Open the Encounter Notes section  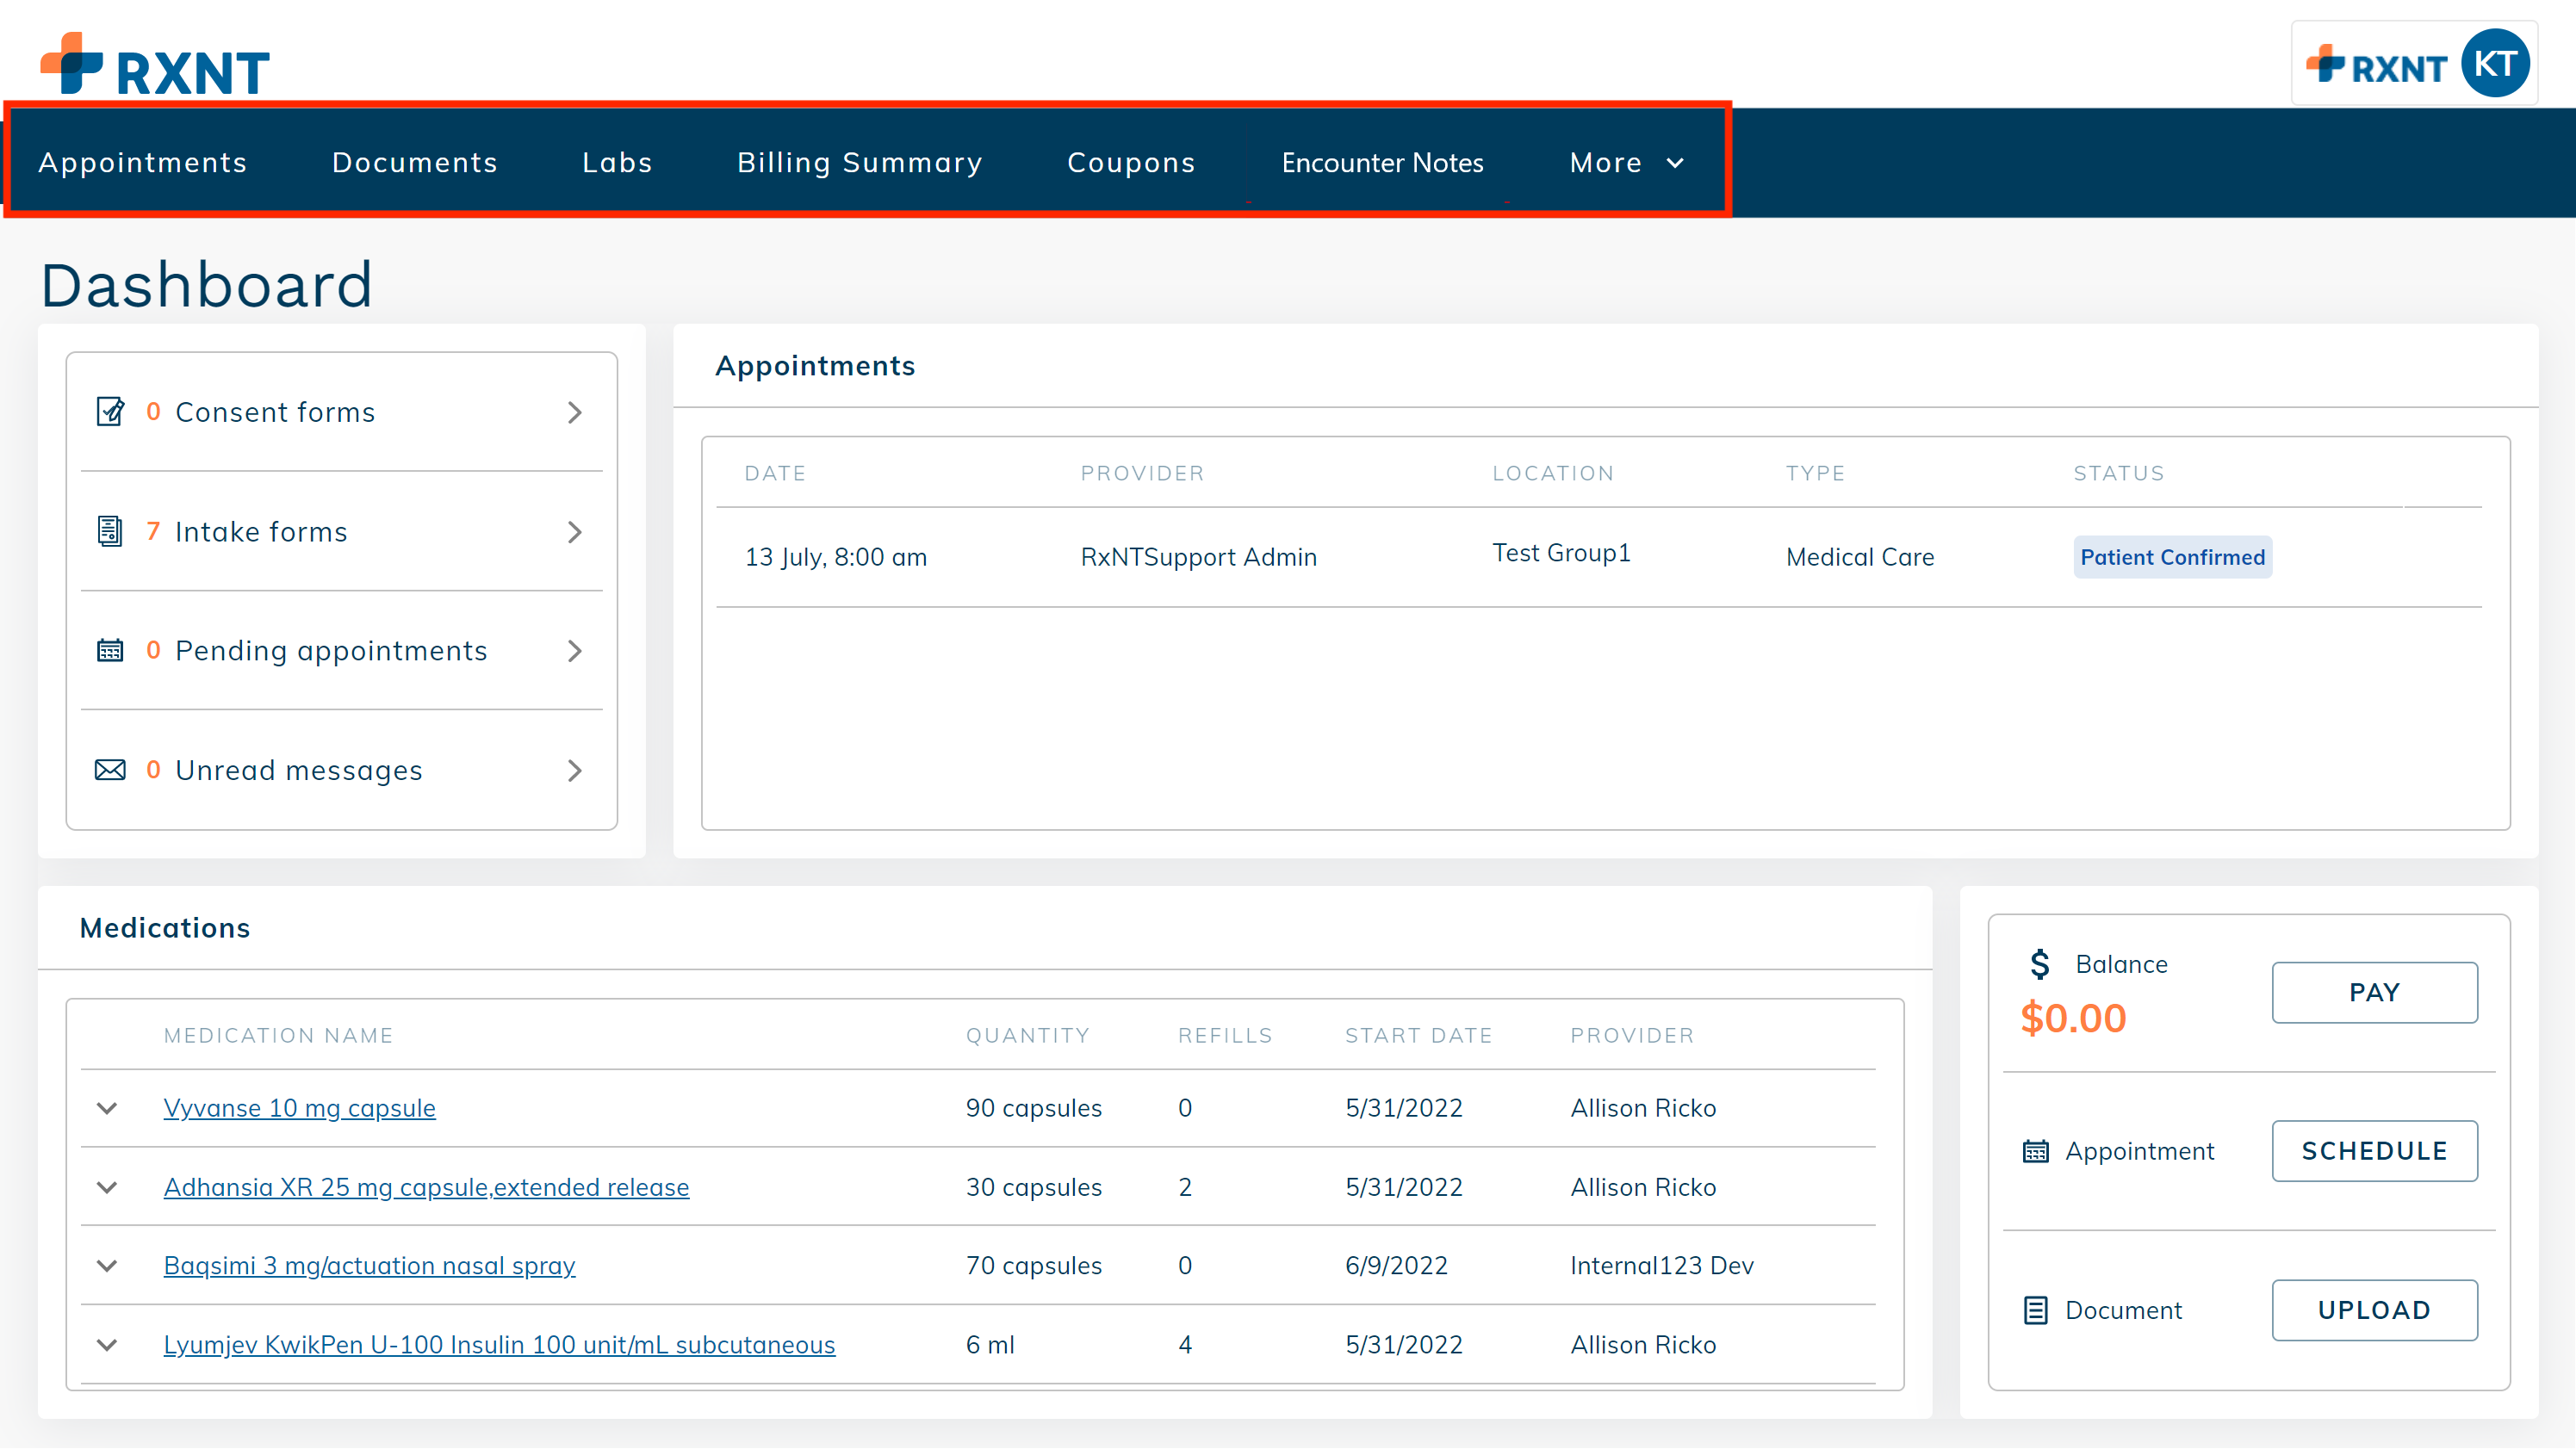tap(1384, 162)
